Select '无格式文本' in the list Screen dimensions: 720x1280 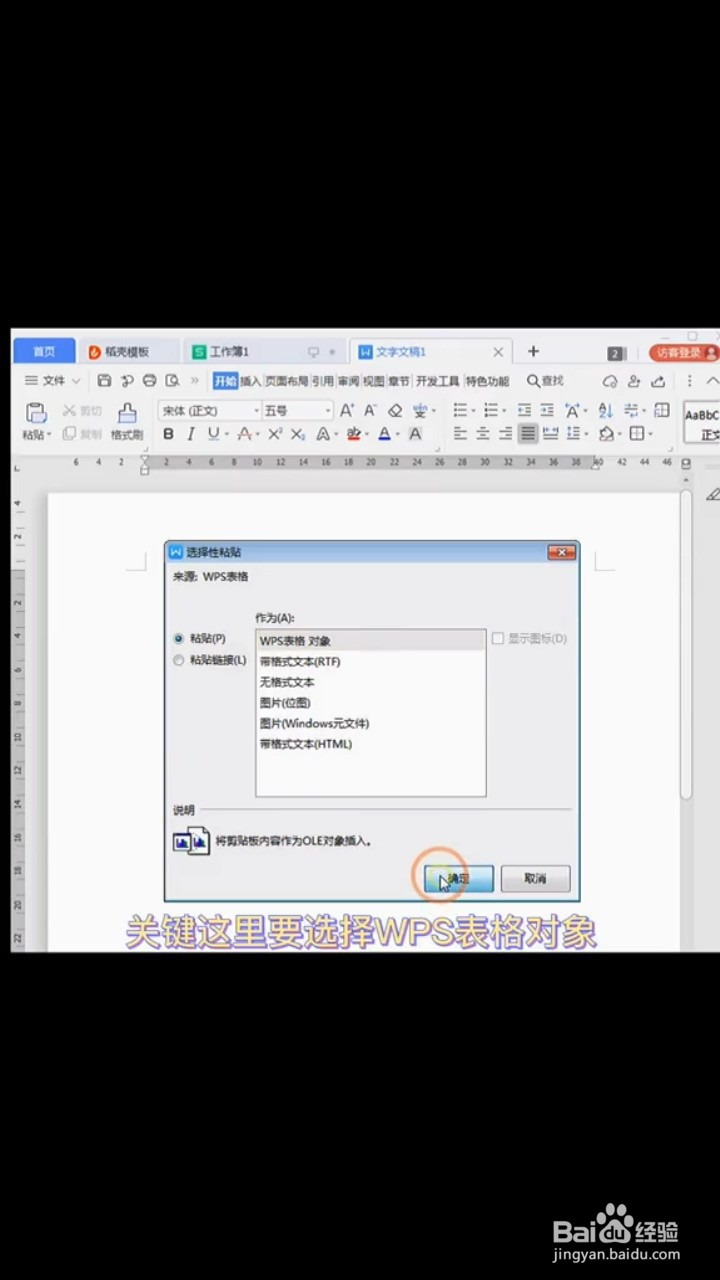click(371, 682)
